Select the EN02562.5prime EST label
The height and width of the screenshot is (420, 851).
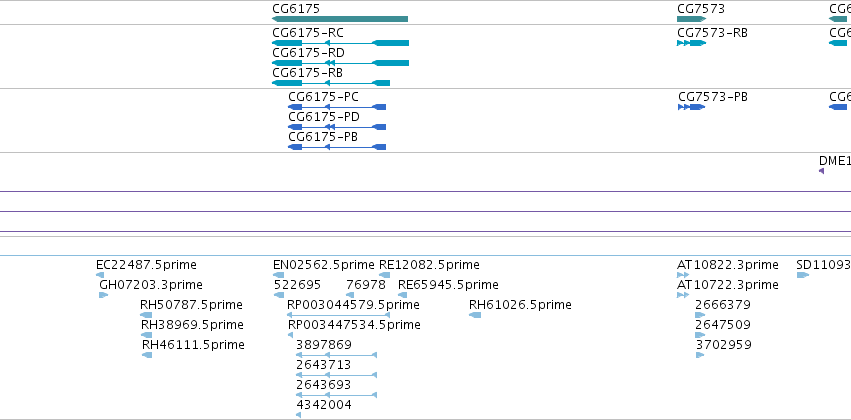click(x=324, y=265)
